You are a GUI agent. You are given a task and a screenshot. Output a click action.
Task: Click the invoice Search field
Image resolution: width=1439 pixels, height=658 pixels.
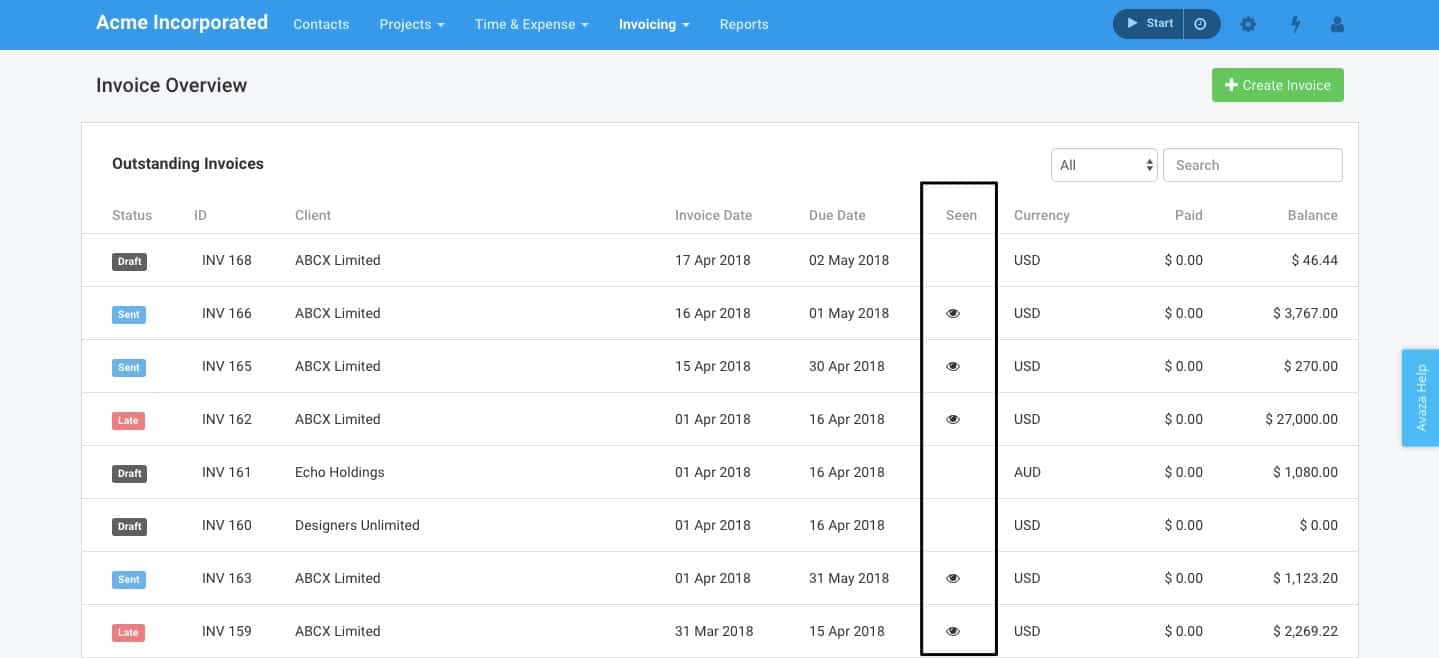coord(1252,165)
